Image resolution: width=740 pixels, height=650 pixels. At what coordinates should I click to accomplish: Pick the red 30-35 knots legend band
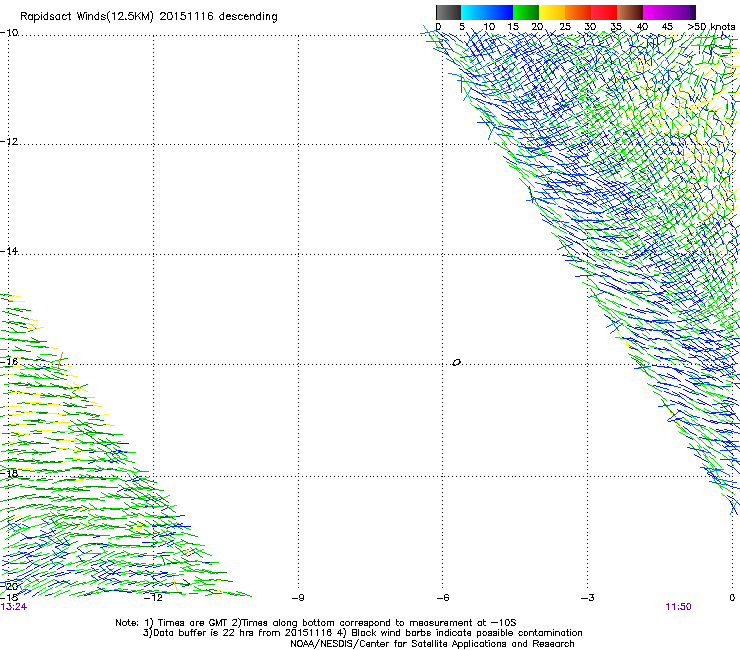(604, 12)
